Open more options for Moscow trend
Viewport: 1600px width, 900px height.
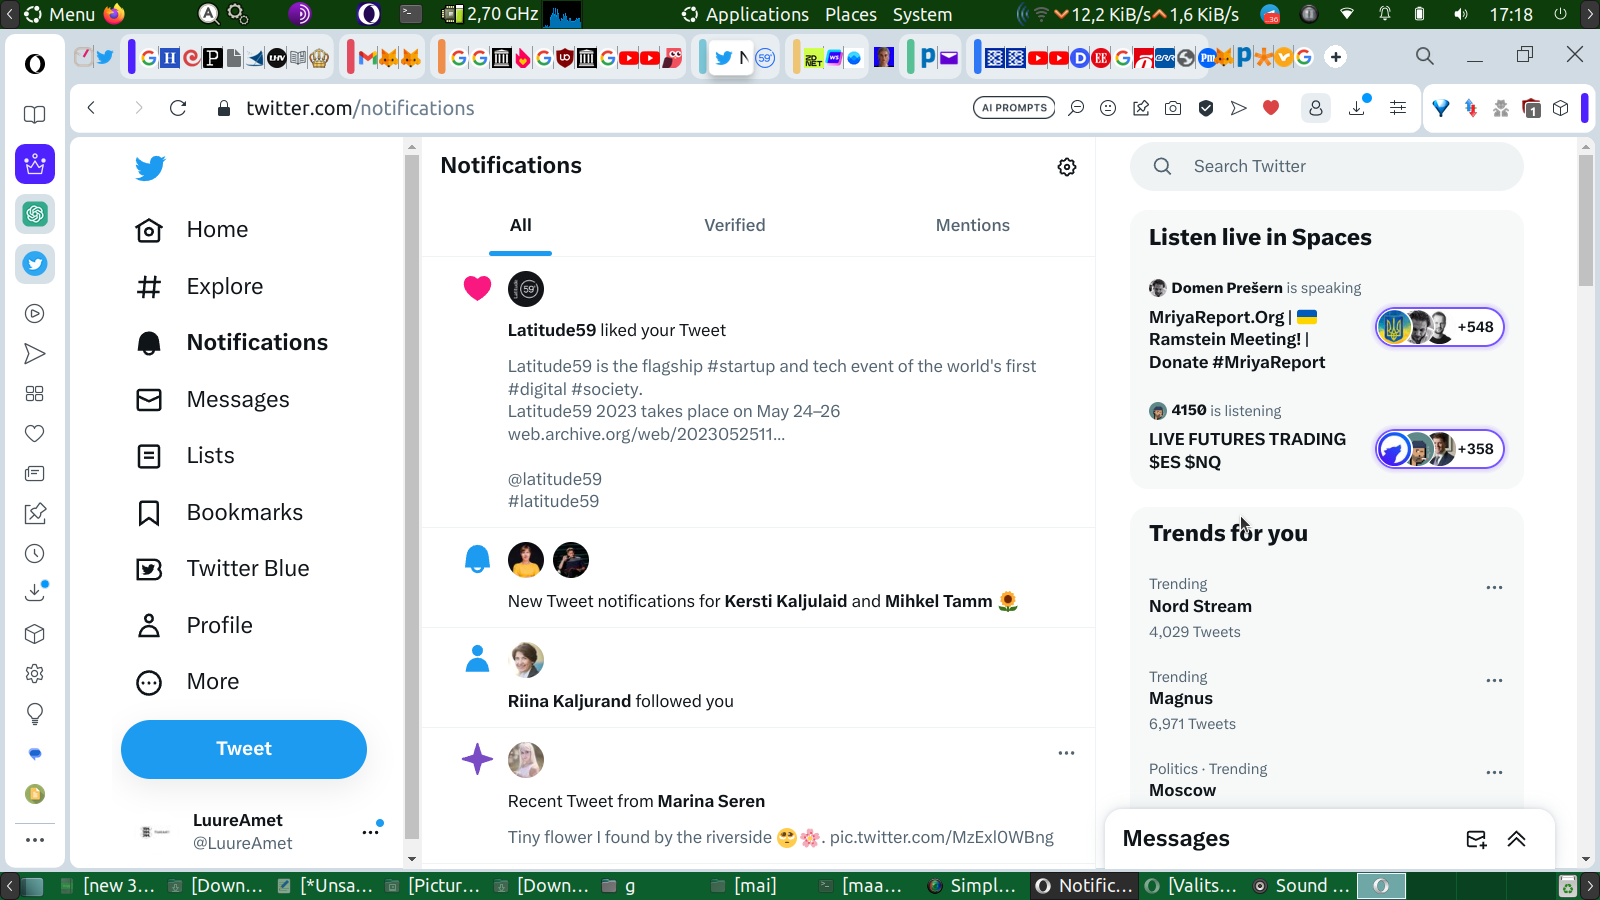coord(1494,772)
